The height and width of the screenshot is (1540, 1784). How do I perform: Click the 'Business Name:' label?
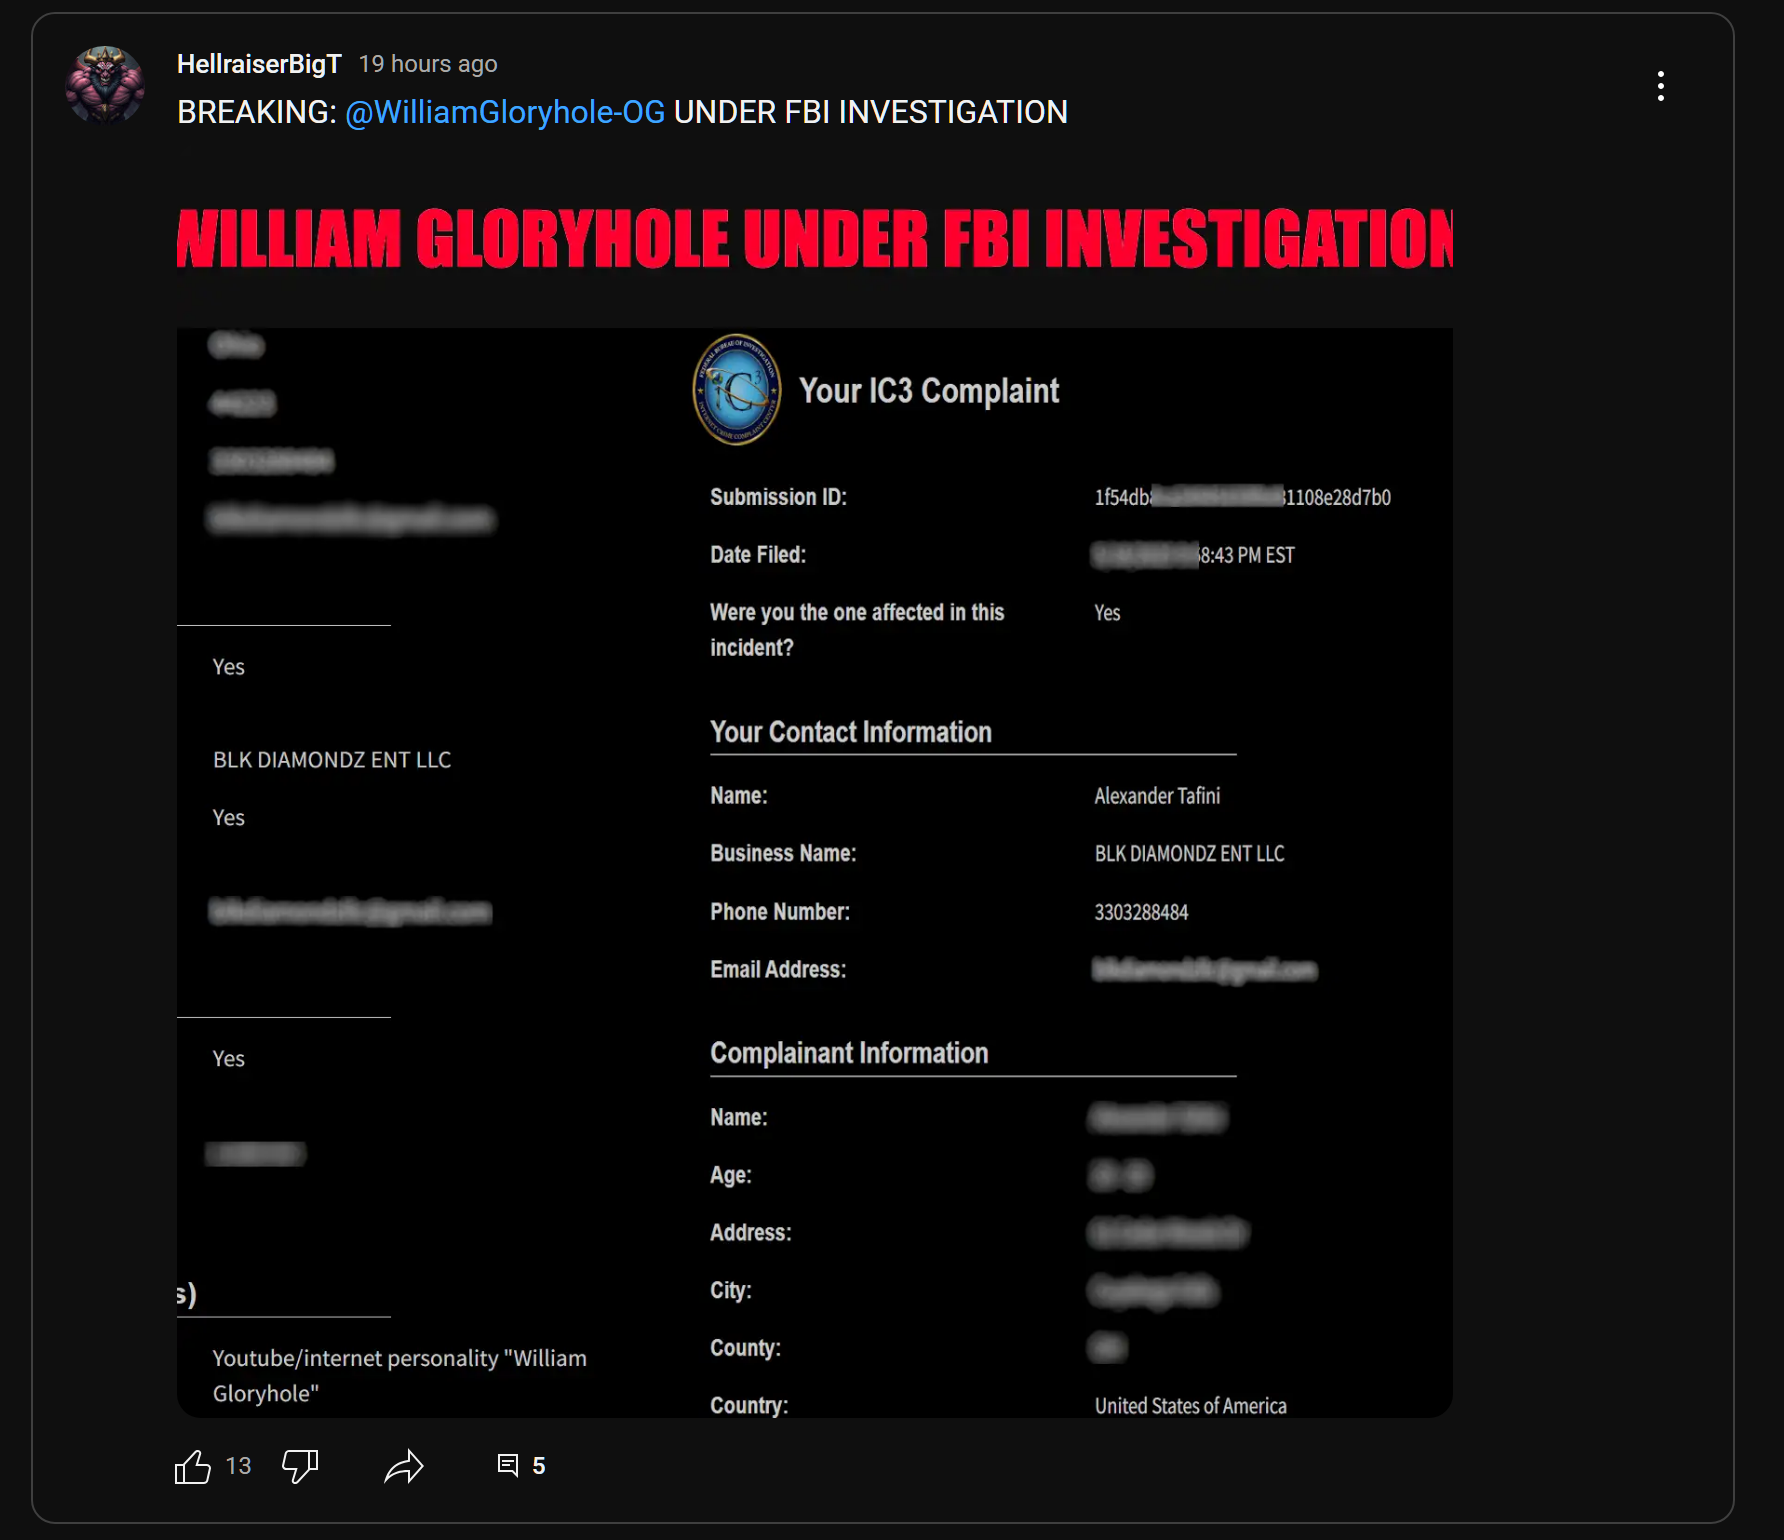783,854
